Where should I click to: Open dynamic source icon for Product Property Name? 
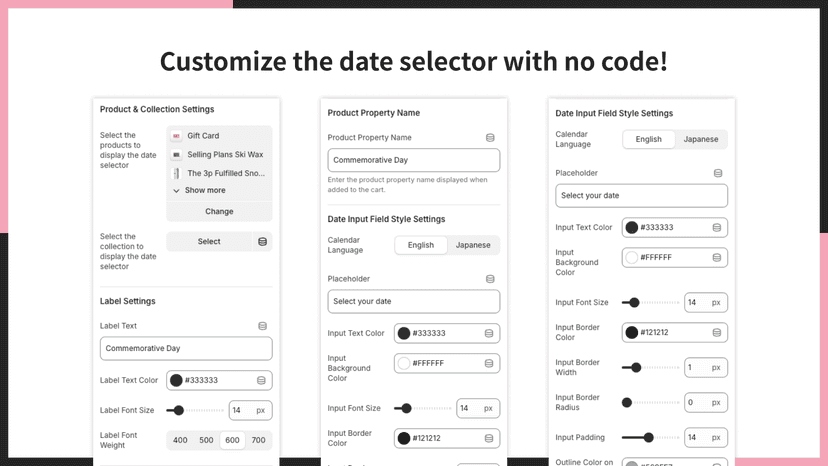tap(490, 138)
